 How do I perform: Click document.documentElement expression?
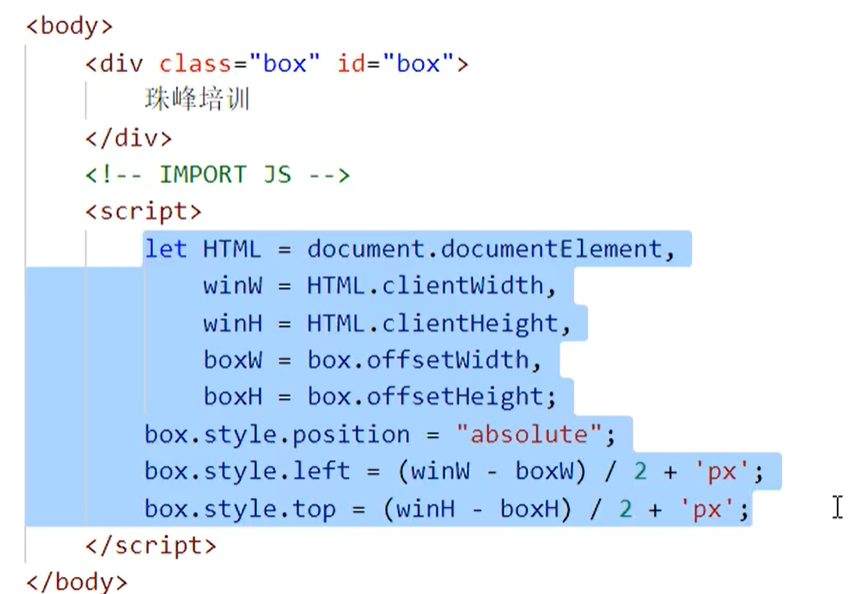484,249
